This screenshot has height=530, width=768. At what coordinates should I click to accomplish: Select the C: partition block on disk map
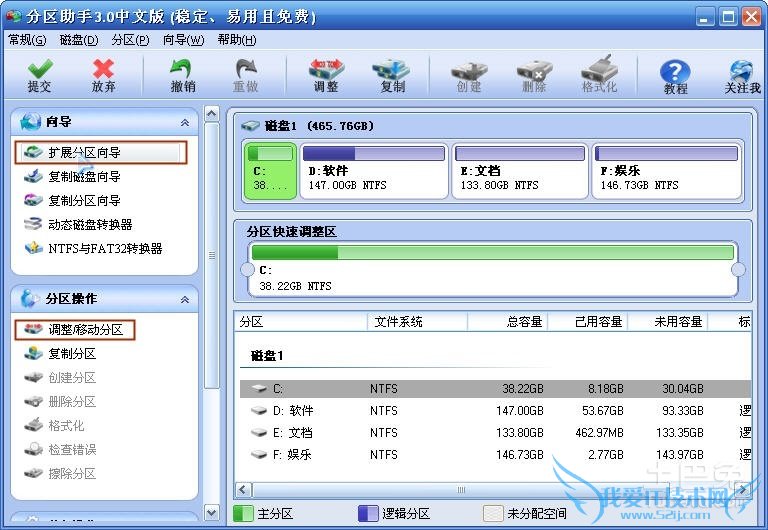click(x=270, y=171)
